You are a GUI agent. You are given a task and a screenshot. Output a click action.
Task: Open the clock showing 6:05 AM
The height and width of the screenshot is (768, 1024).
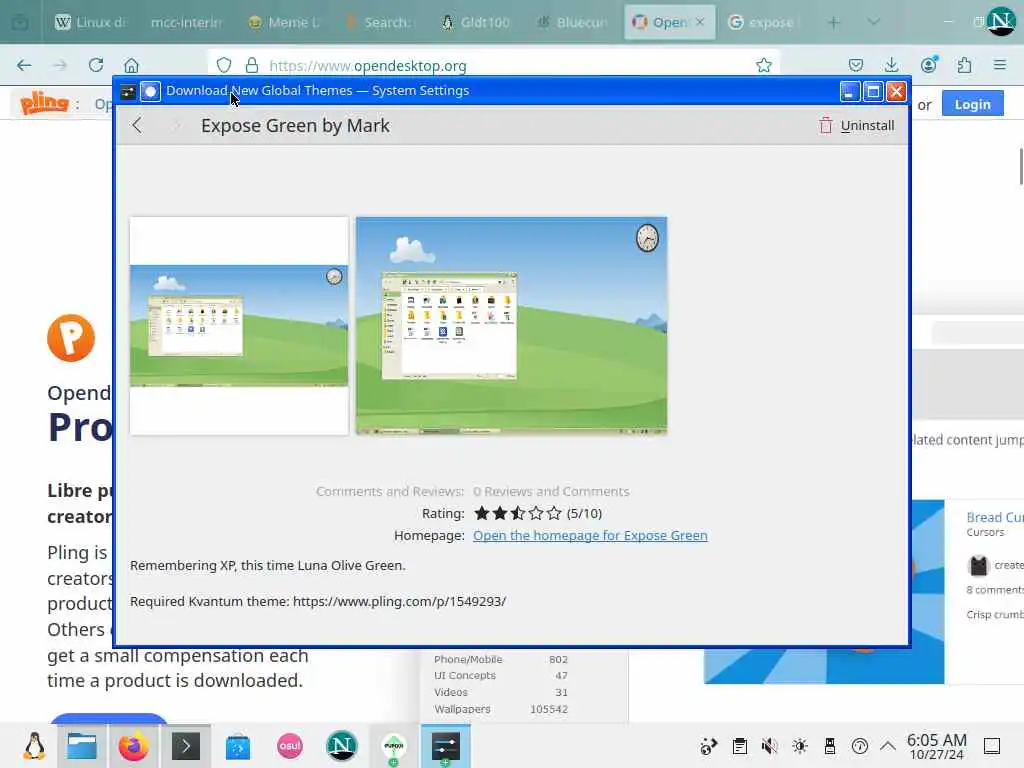[936, 746]
